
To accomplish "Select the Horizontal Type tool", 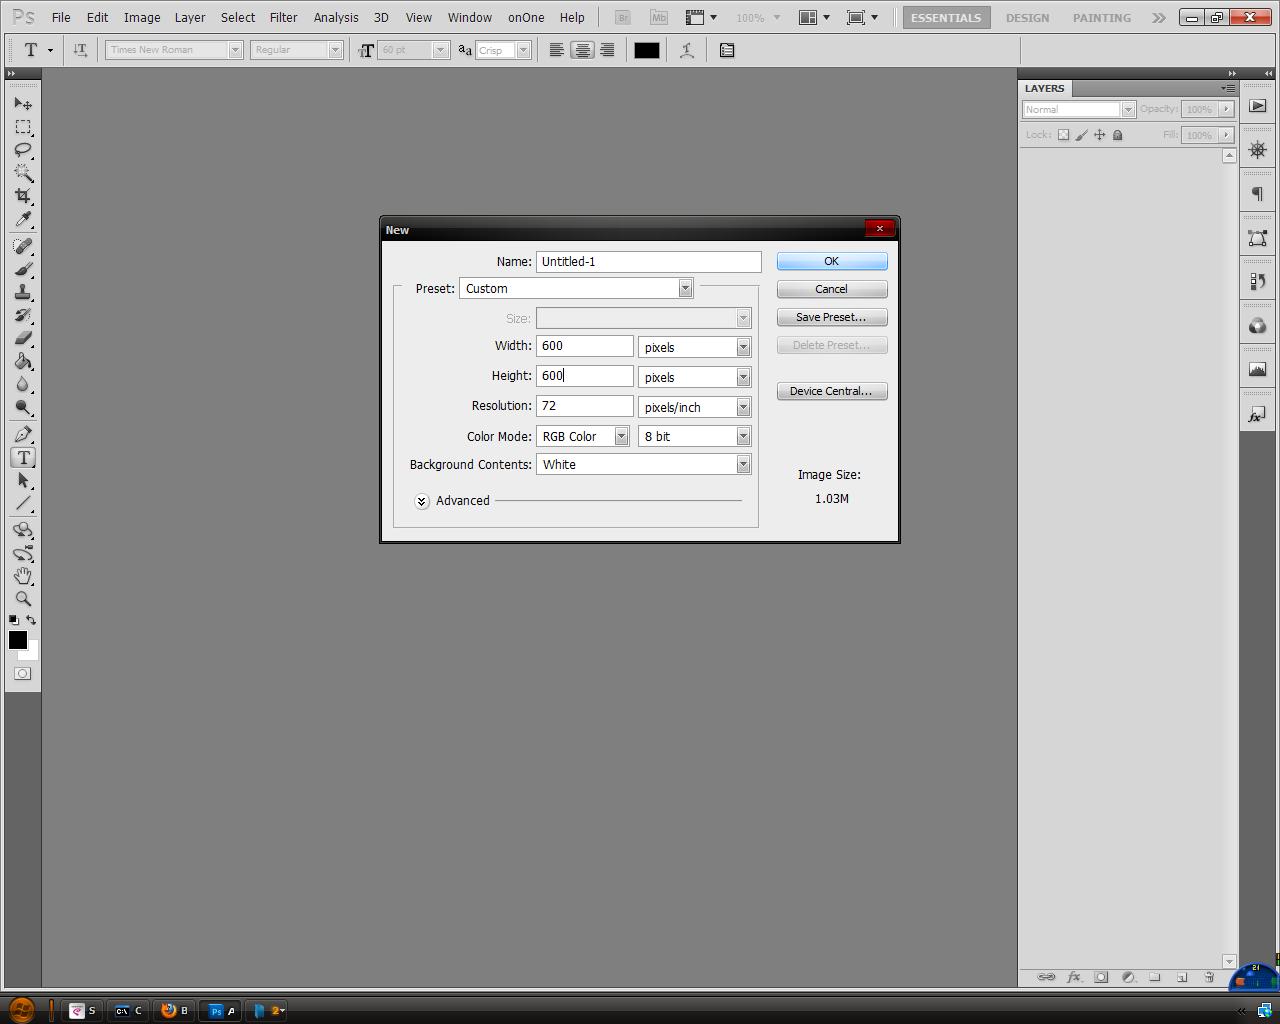I will point(23,457).
